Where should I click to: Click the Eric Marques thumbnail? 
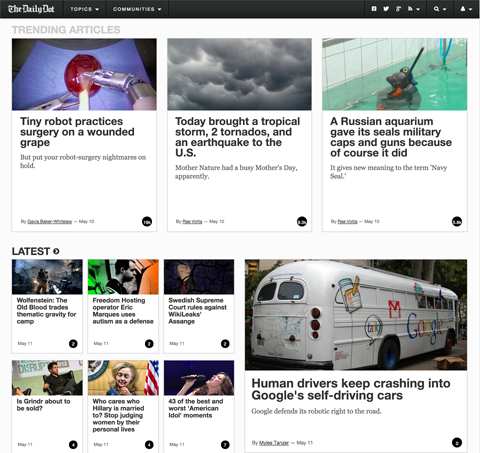[x=123, y=277]
